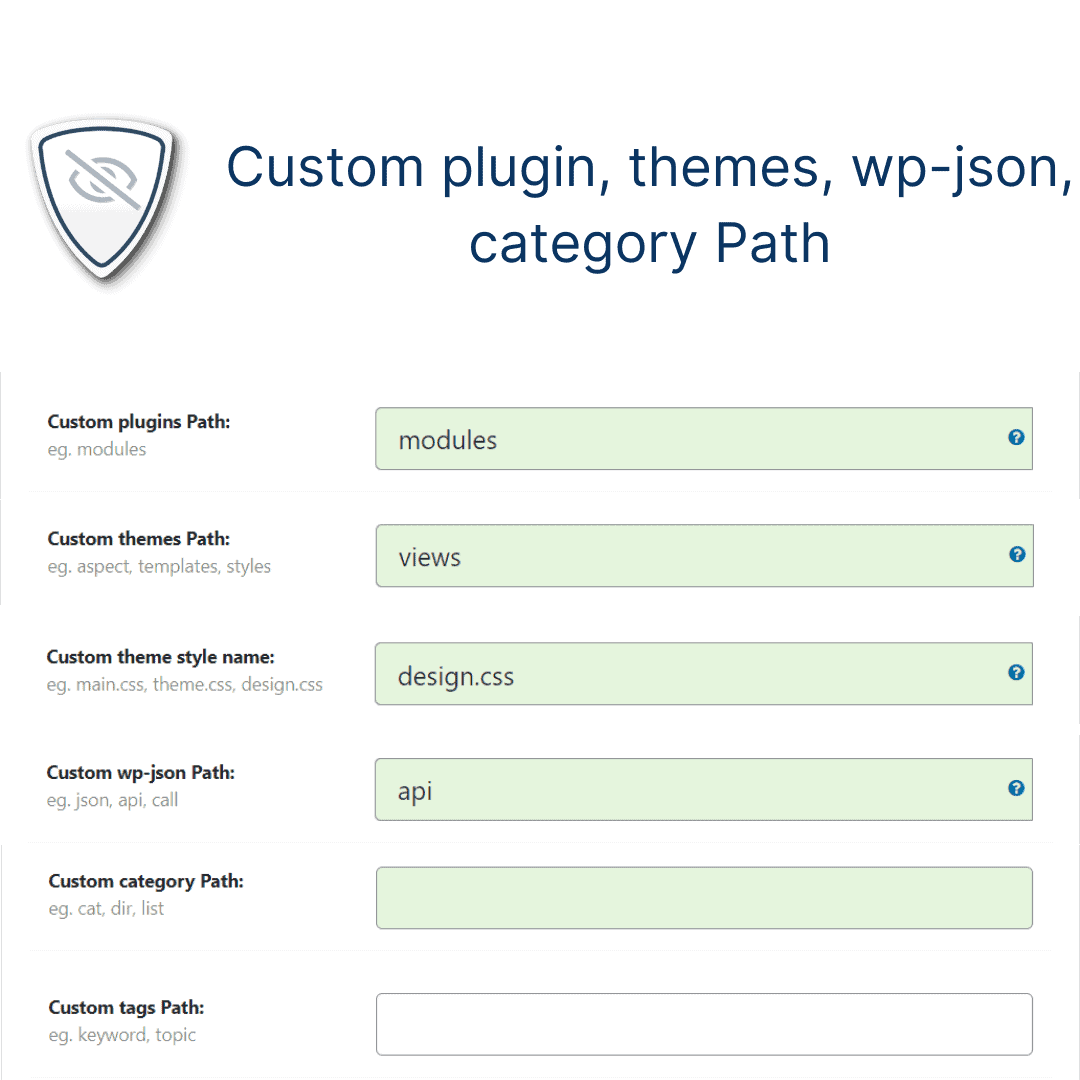Click the hint text "eg. keyword, topic"
This screenshot has width=1080, height=1080.
[x=122, y=1035]
